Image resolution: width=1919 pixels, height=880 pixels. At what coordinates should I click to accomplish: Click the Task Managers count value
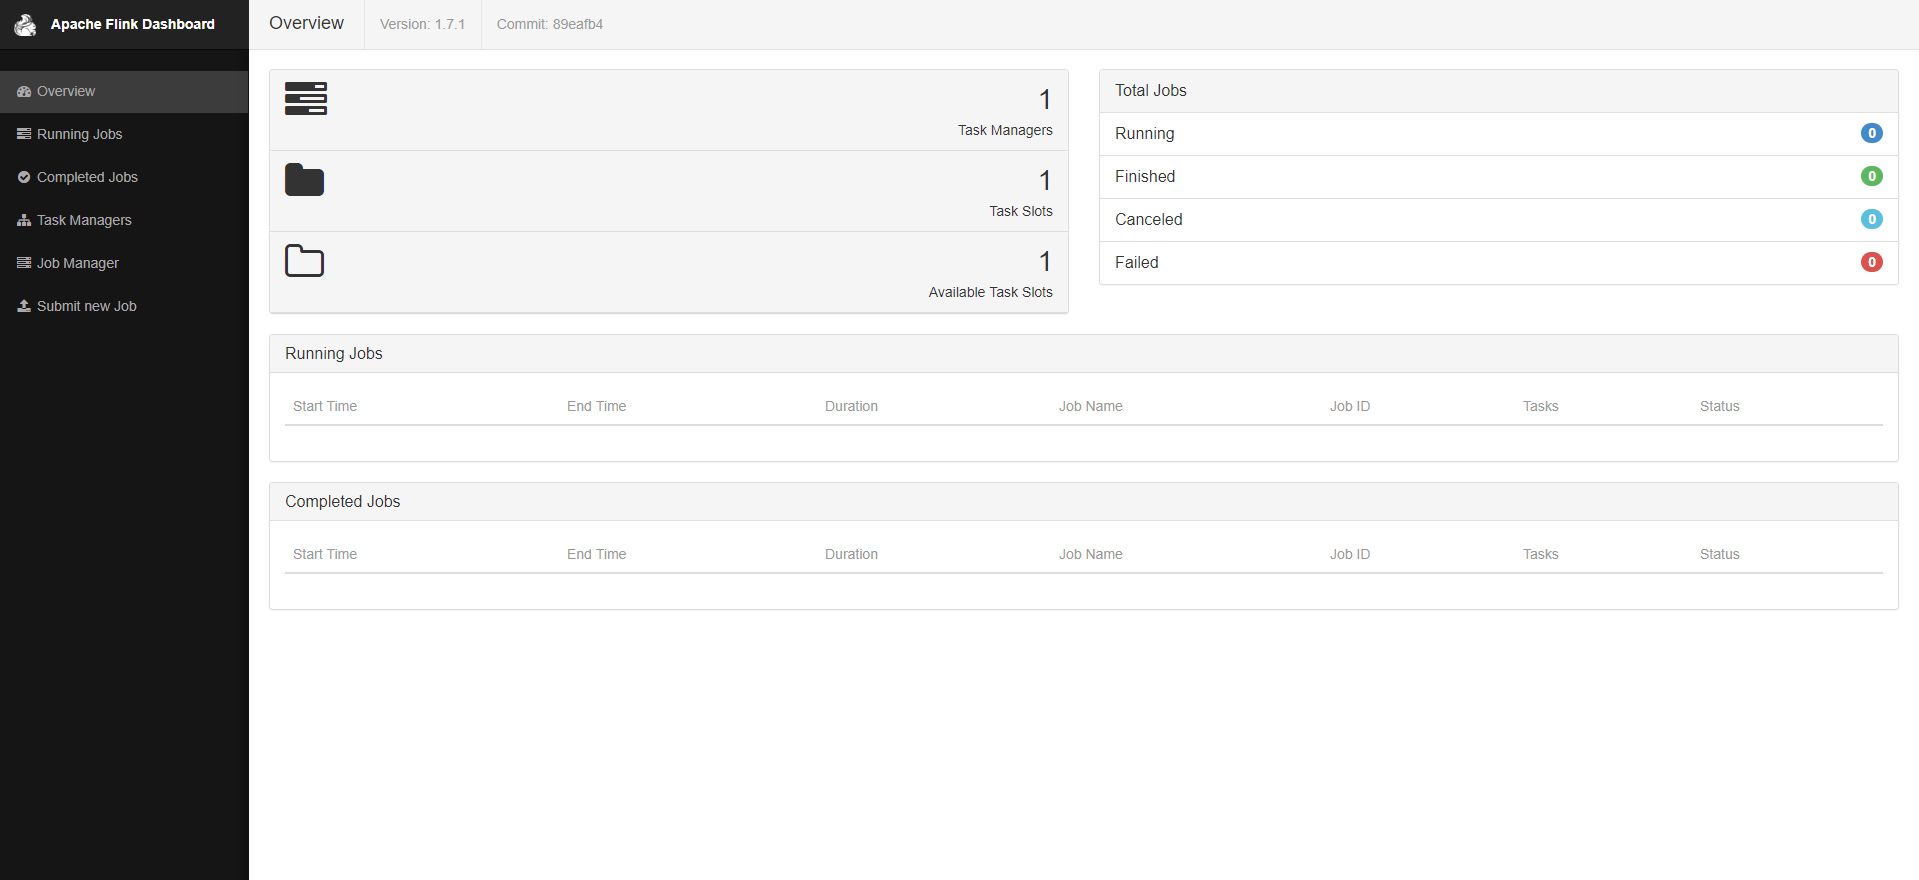click(1045, 99)
